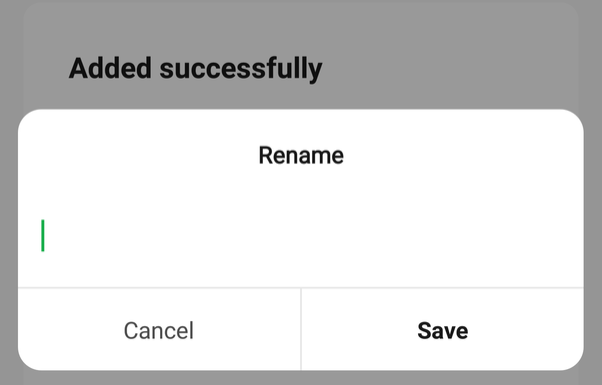602x385 pixels.
Task: Click the word 'successfully' in the header
Action: point(241,68)
